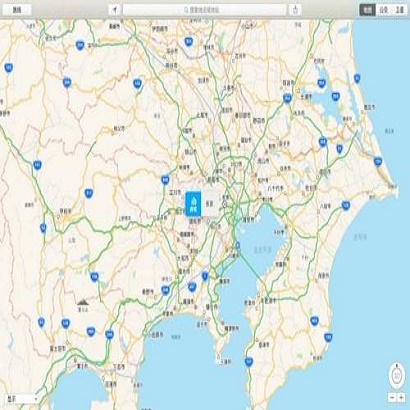Click the blue Tokyo location pin icon
The width and height of the screenshot is (410, 410).
(x=193, y=203)
